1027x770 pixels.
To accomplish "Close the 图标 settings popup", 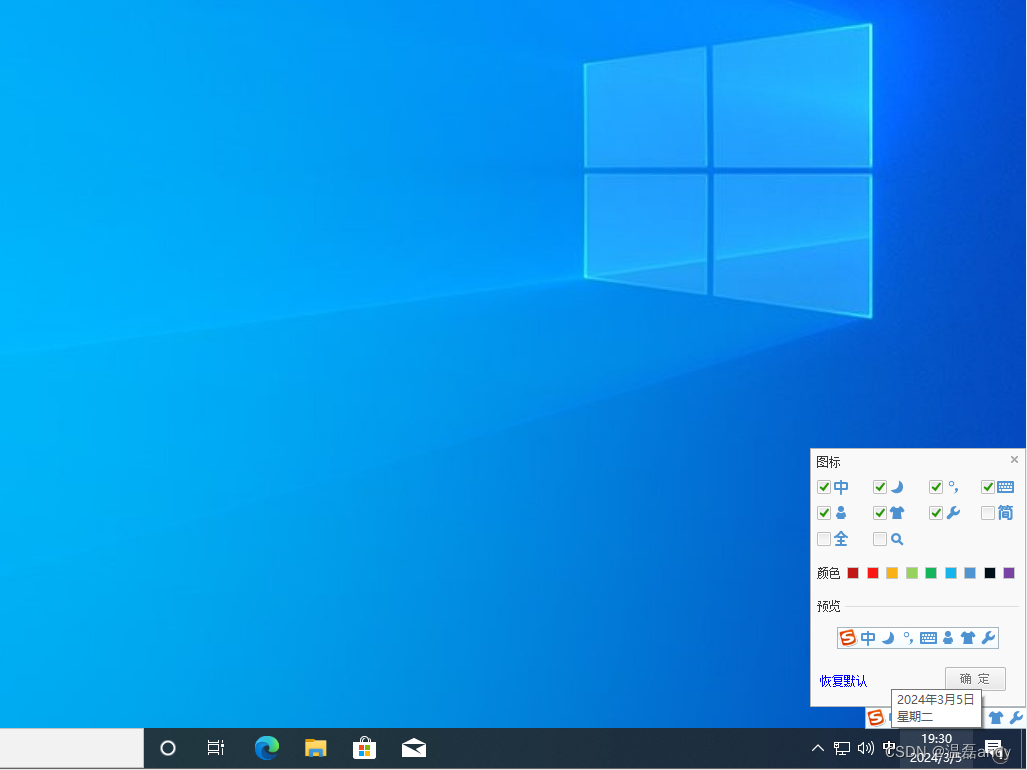I will [1014, 460].
